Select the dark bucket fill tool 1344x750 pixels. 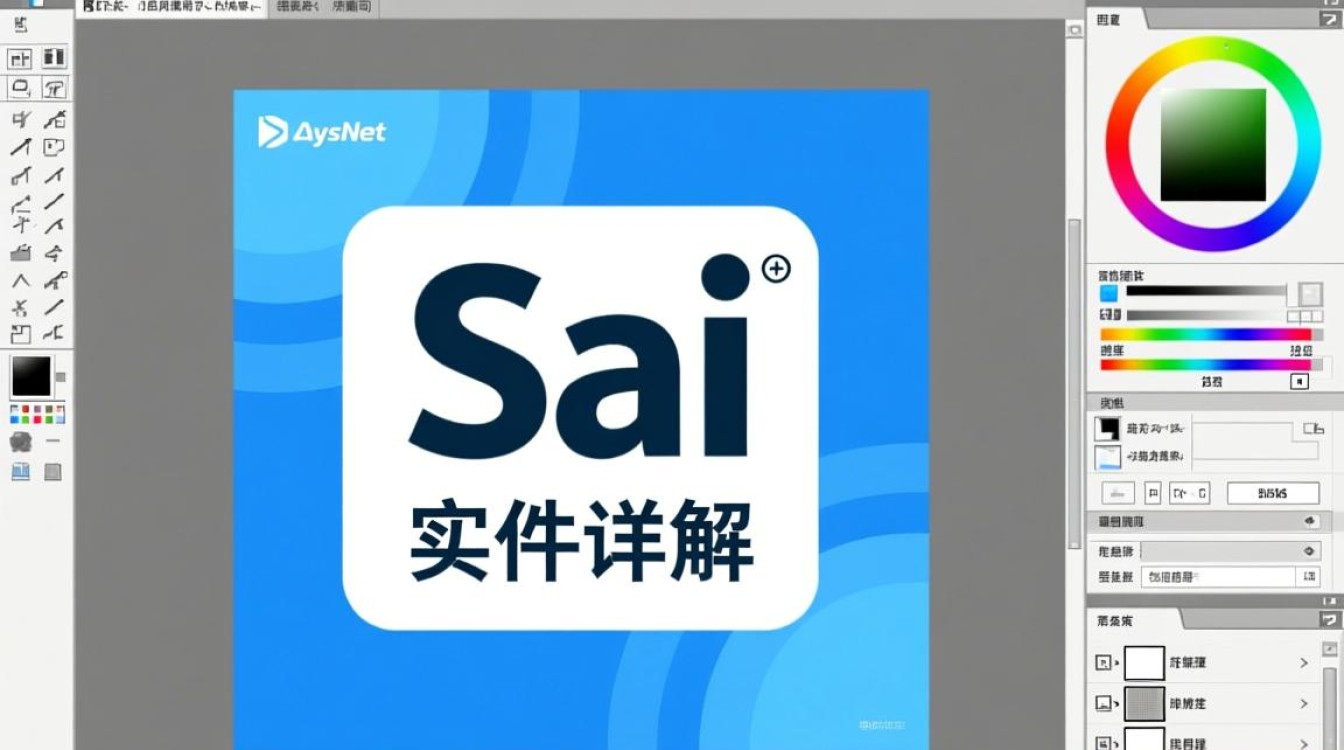[x=21, y=254]
